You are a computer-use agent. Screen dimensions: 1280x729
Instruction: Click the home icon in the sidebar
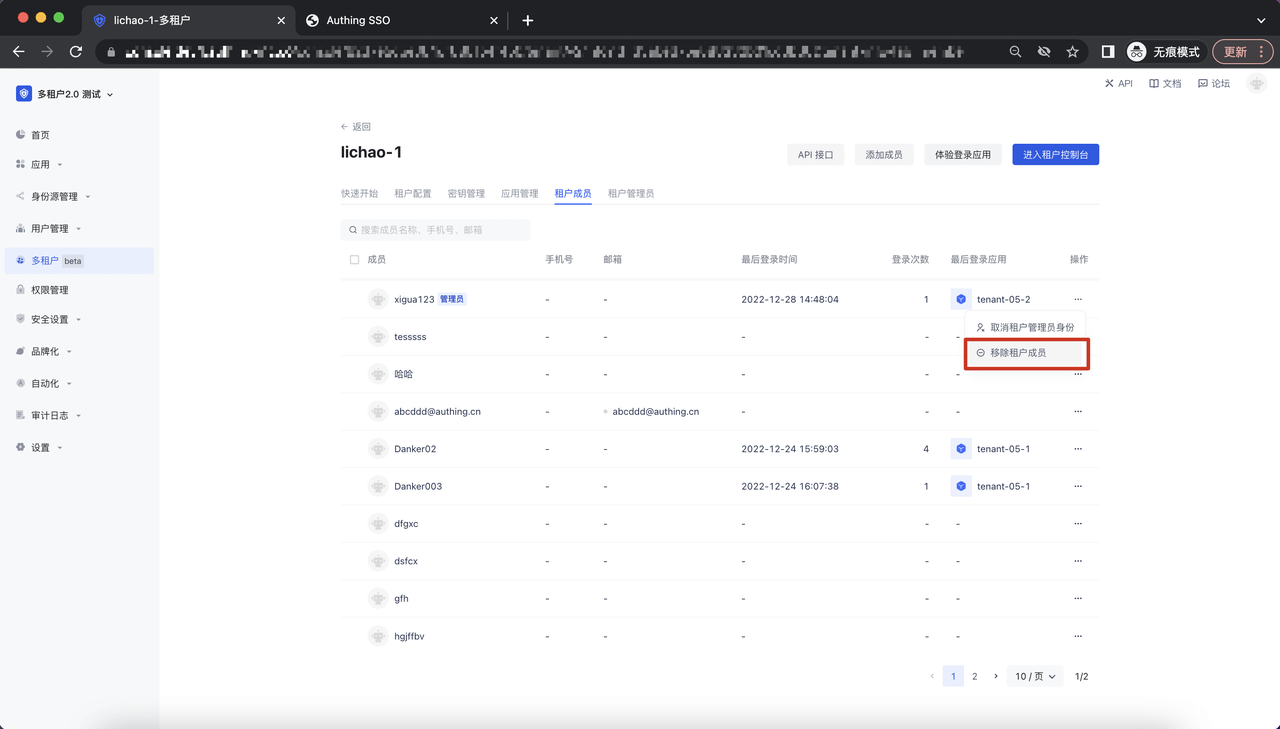(21, 135)
